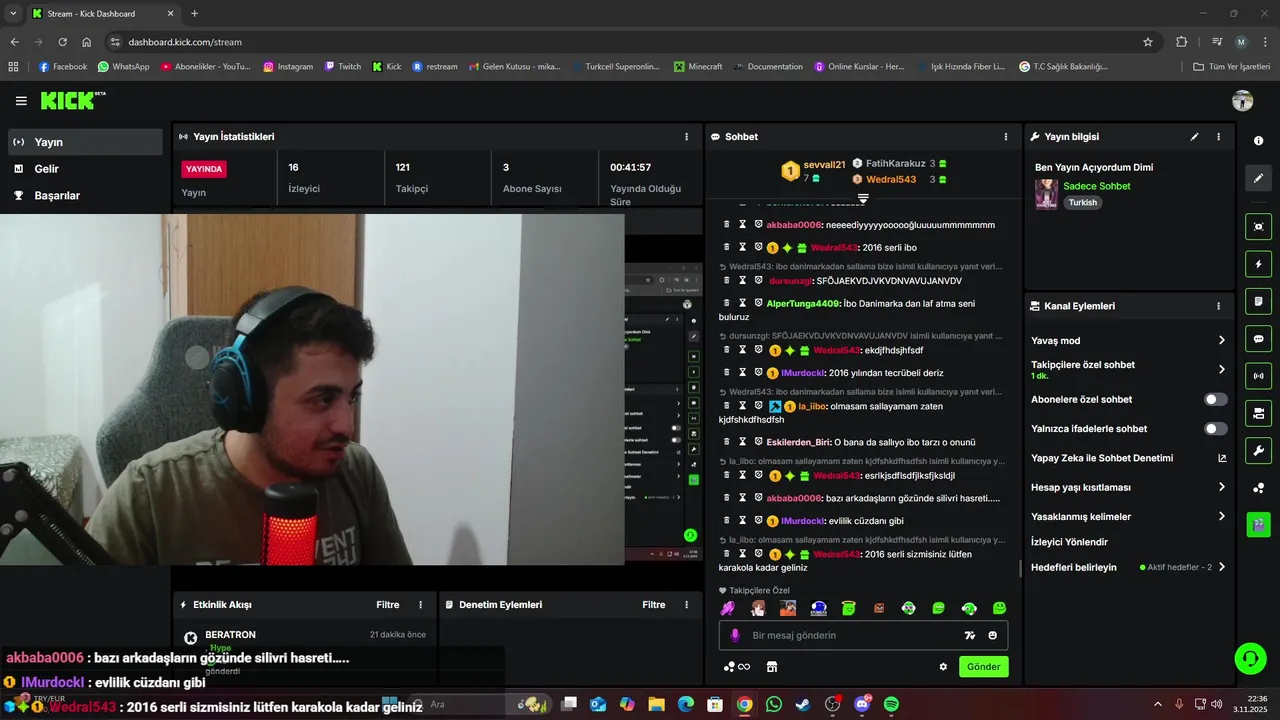This screenshot has width=1280, height=720.
Task: Open the wrench tool icon in right sidebar
Action: tap(1258, 450)
